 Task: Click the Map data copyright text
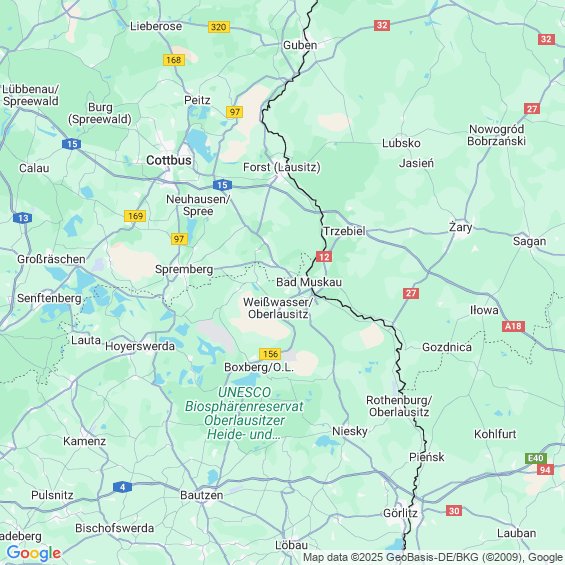[433, 557]
